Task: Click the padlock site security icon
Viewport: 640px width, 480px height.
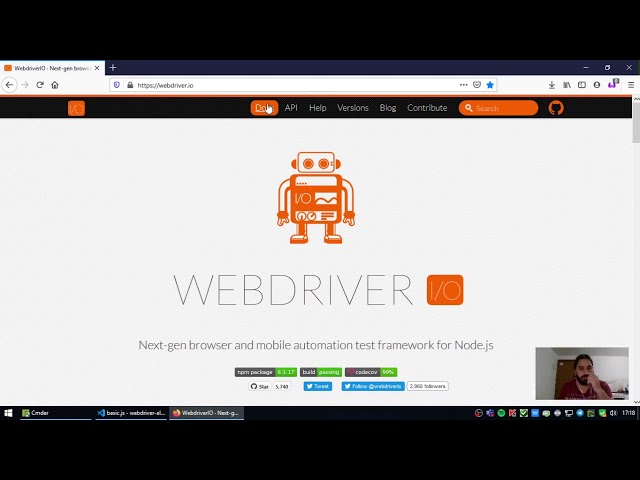Action: tap(130, 85)
